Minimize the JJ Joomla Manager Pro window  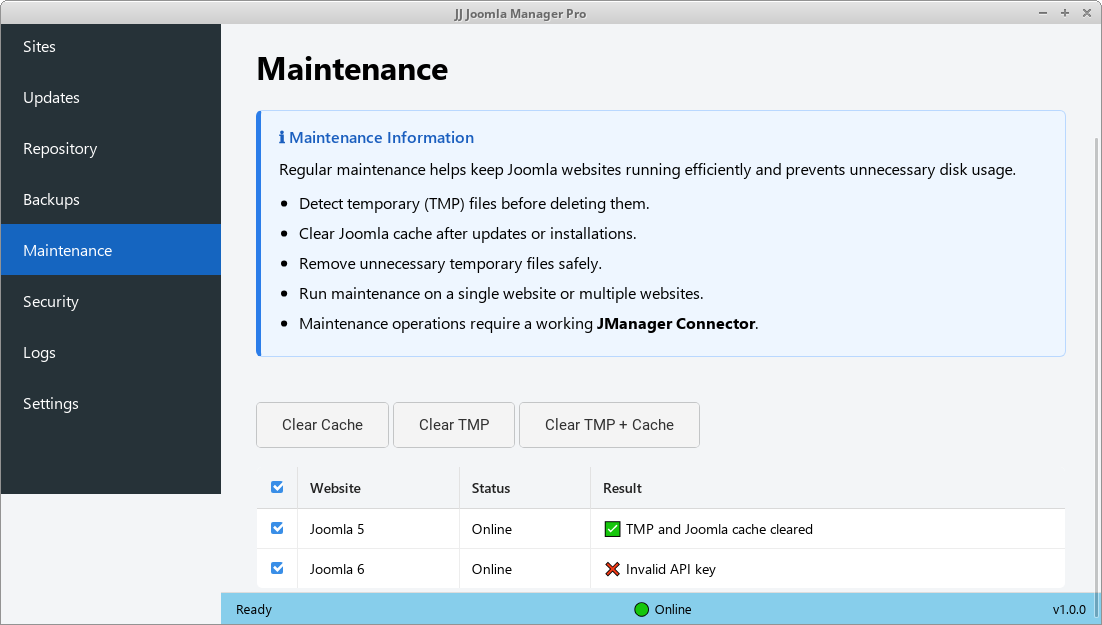point(1043,13)
